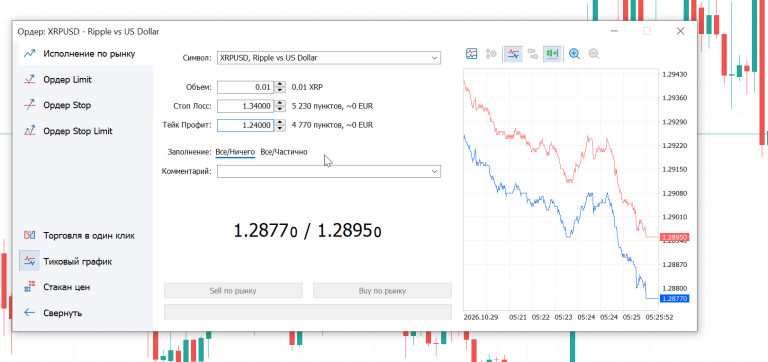The height and width of the screenshot is (362, 768).
Task: Lower Take Profit with the down arrow
Action: pos(280,128)
